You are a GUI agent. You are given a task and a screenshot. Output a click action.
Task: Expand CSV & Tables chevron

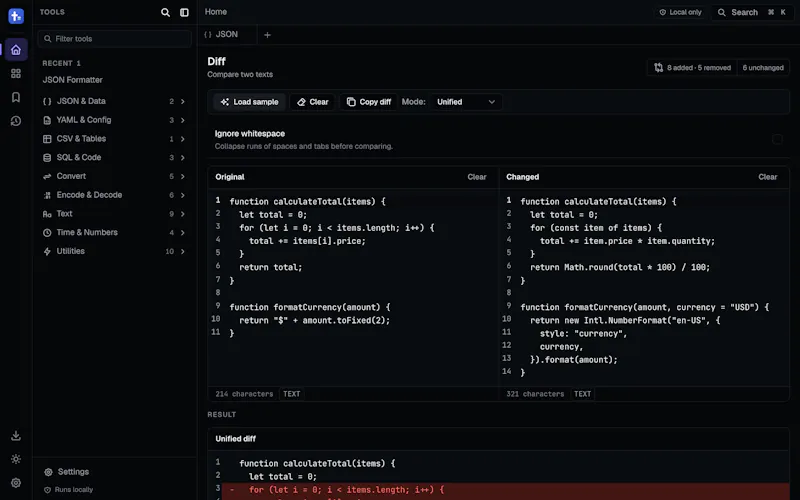tap(183, 139)
